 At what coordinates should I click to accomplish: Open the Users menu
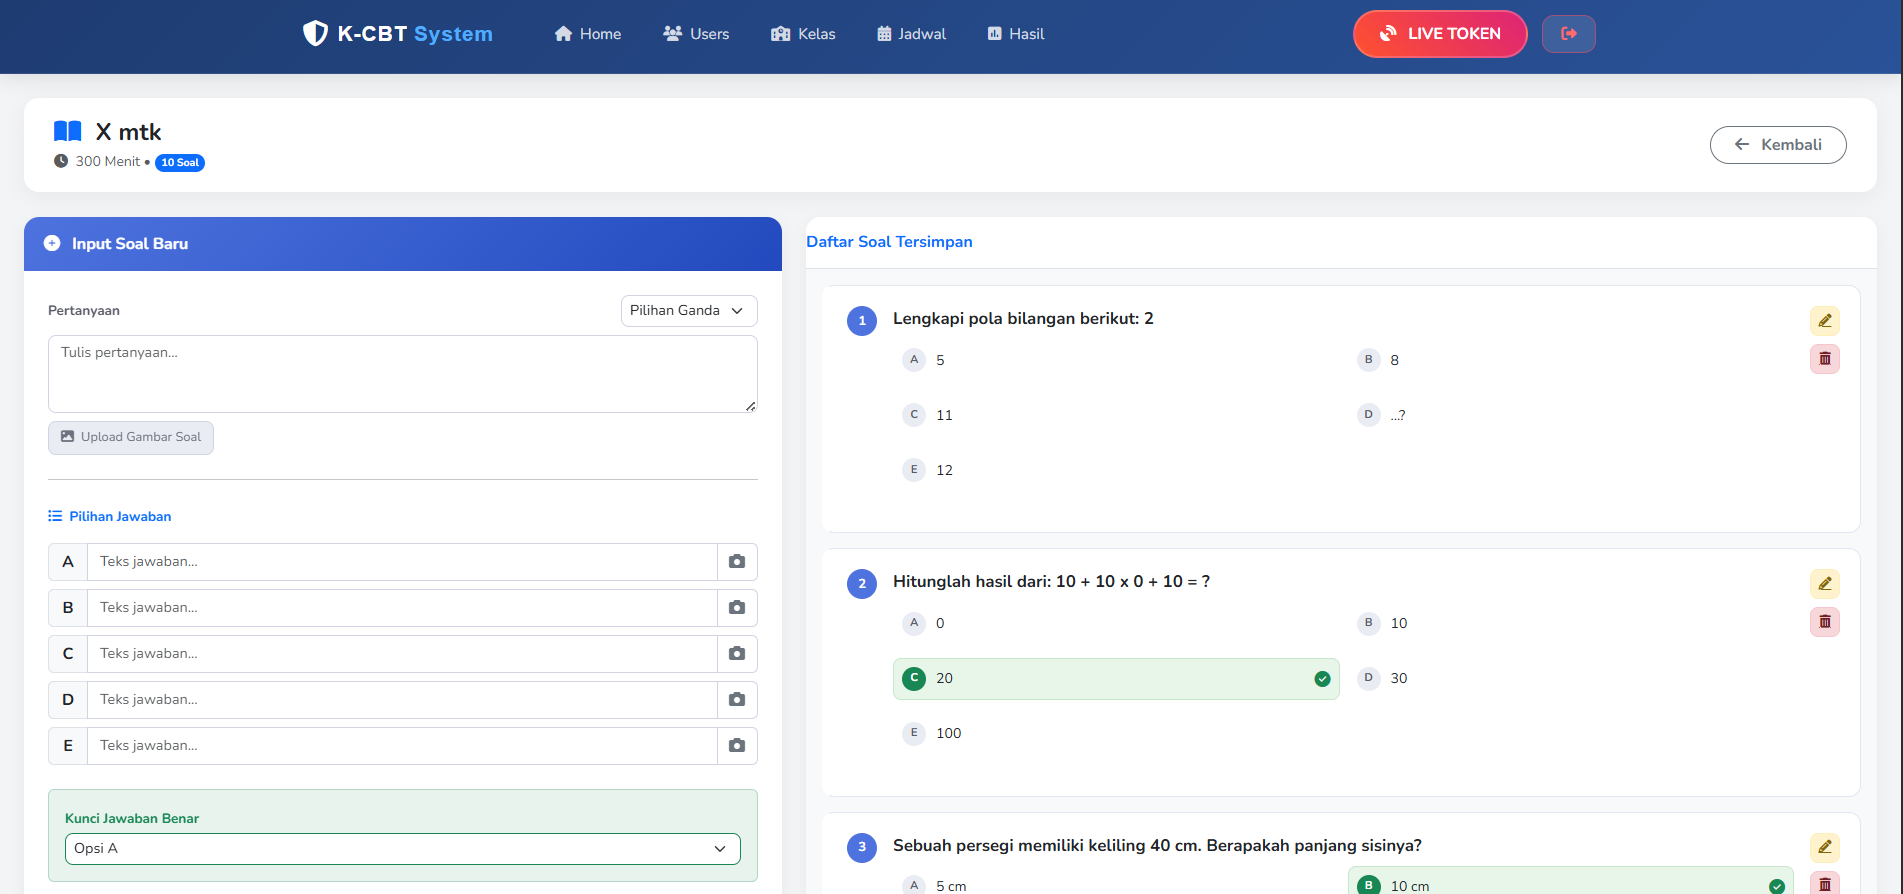[696, 34]
